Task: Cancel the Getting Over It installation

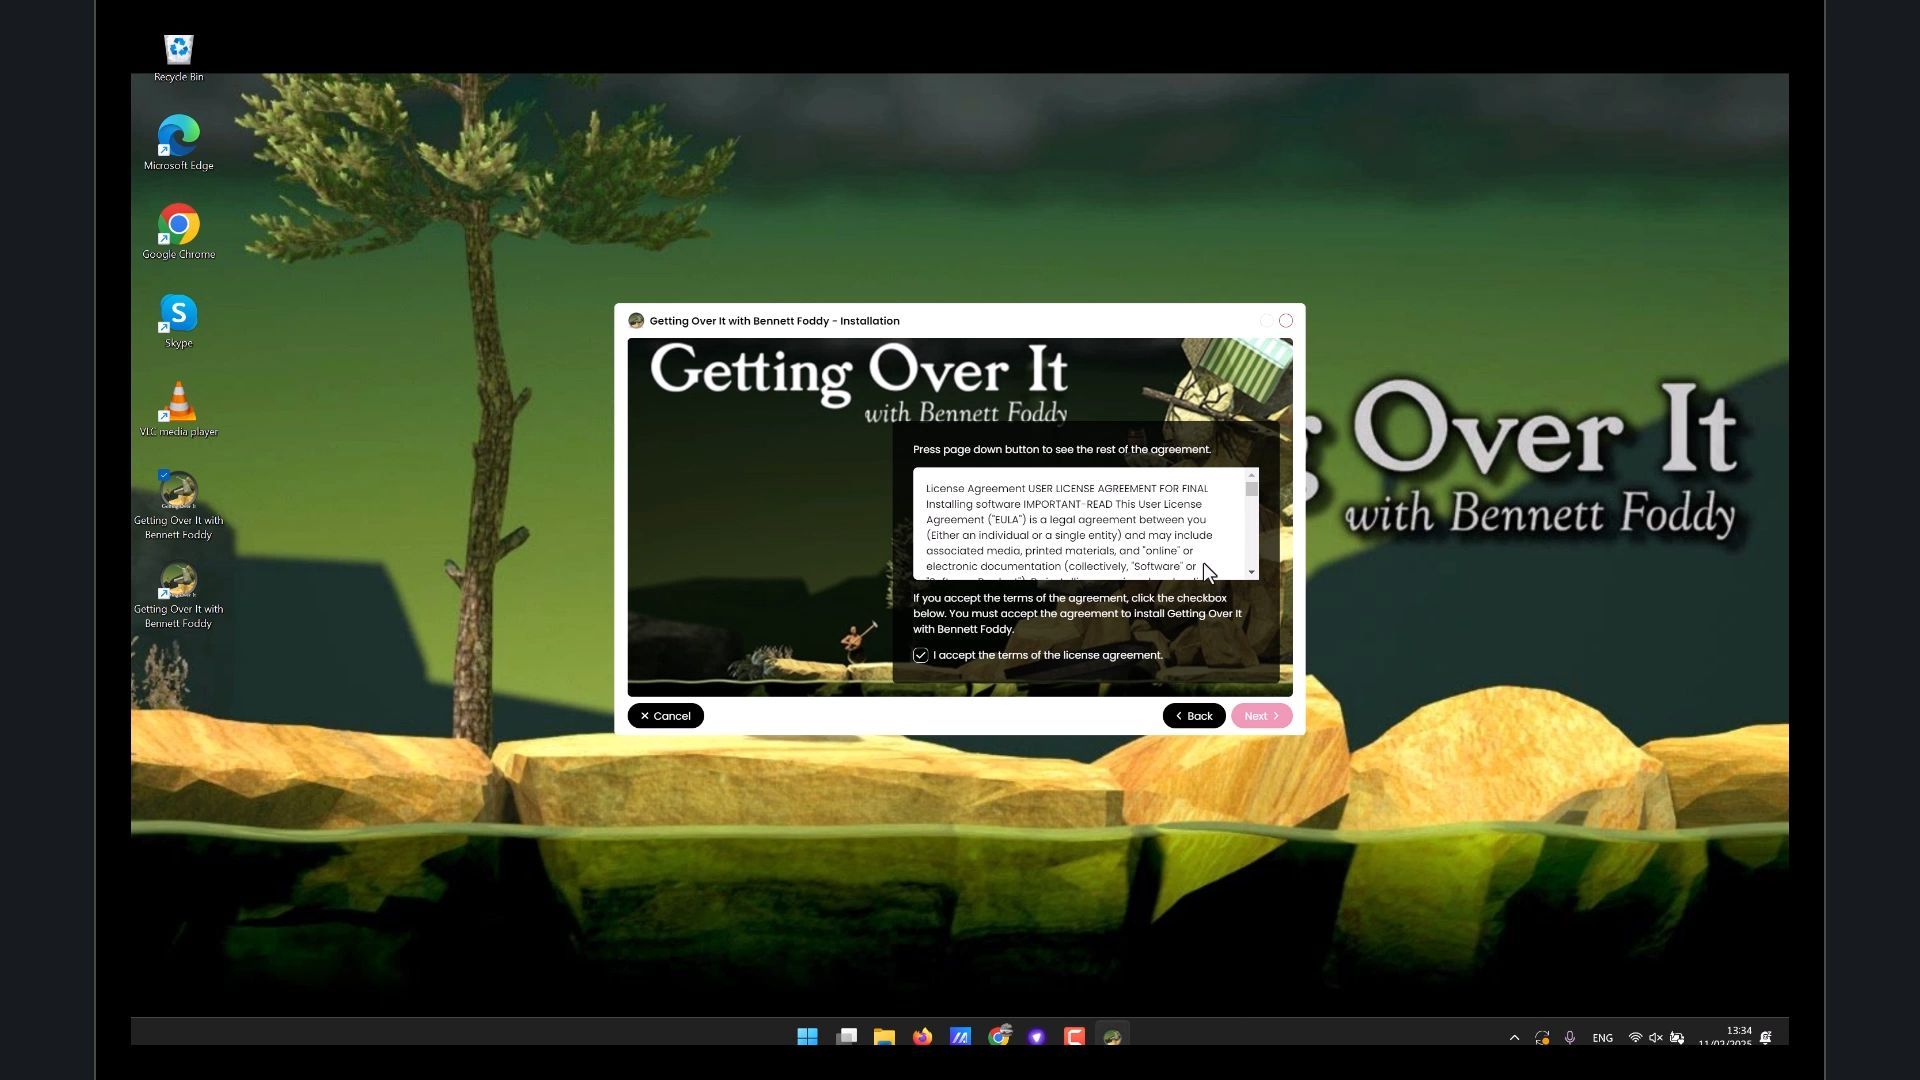Action: click(665, 716)
